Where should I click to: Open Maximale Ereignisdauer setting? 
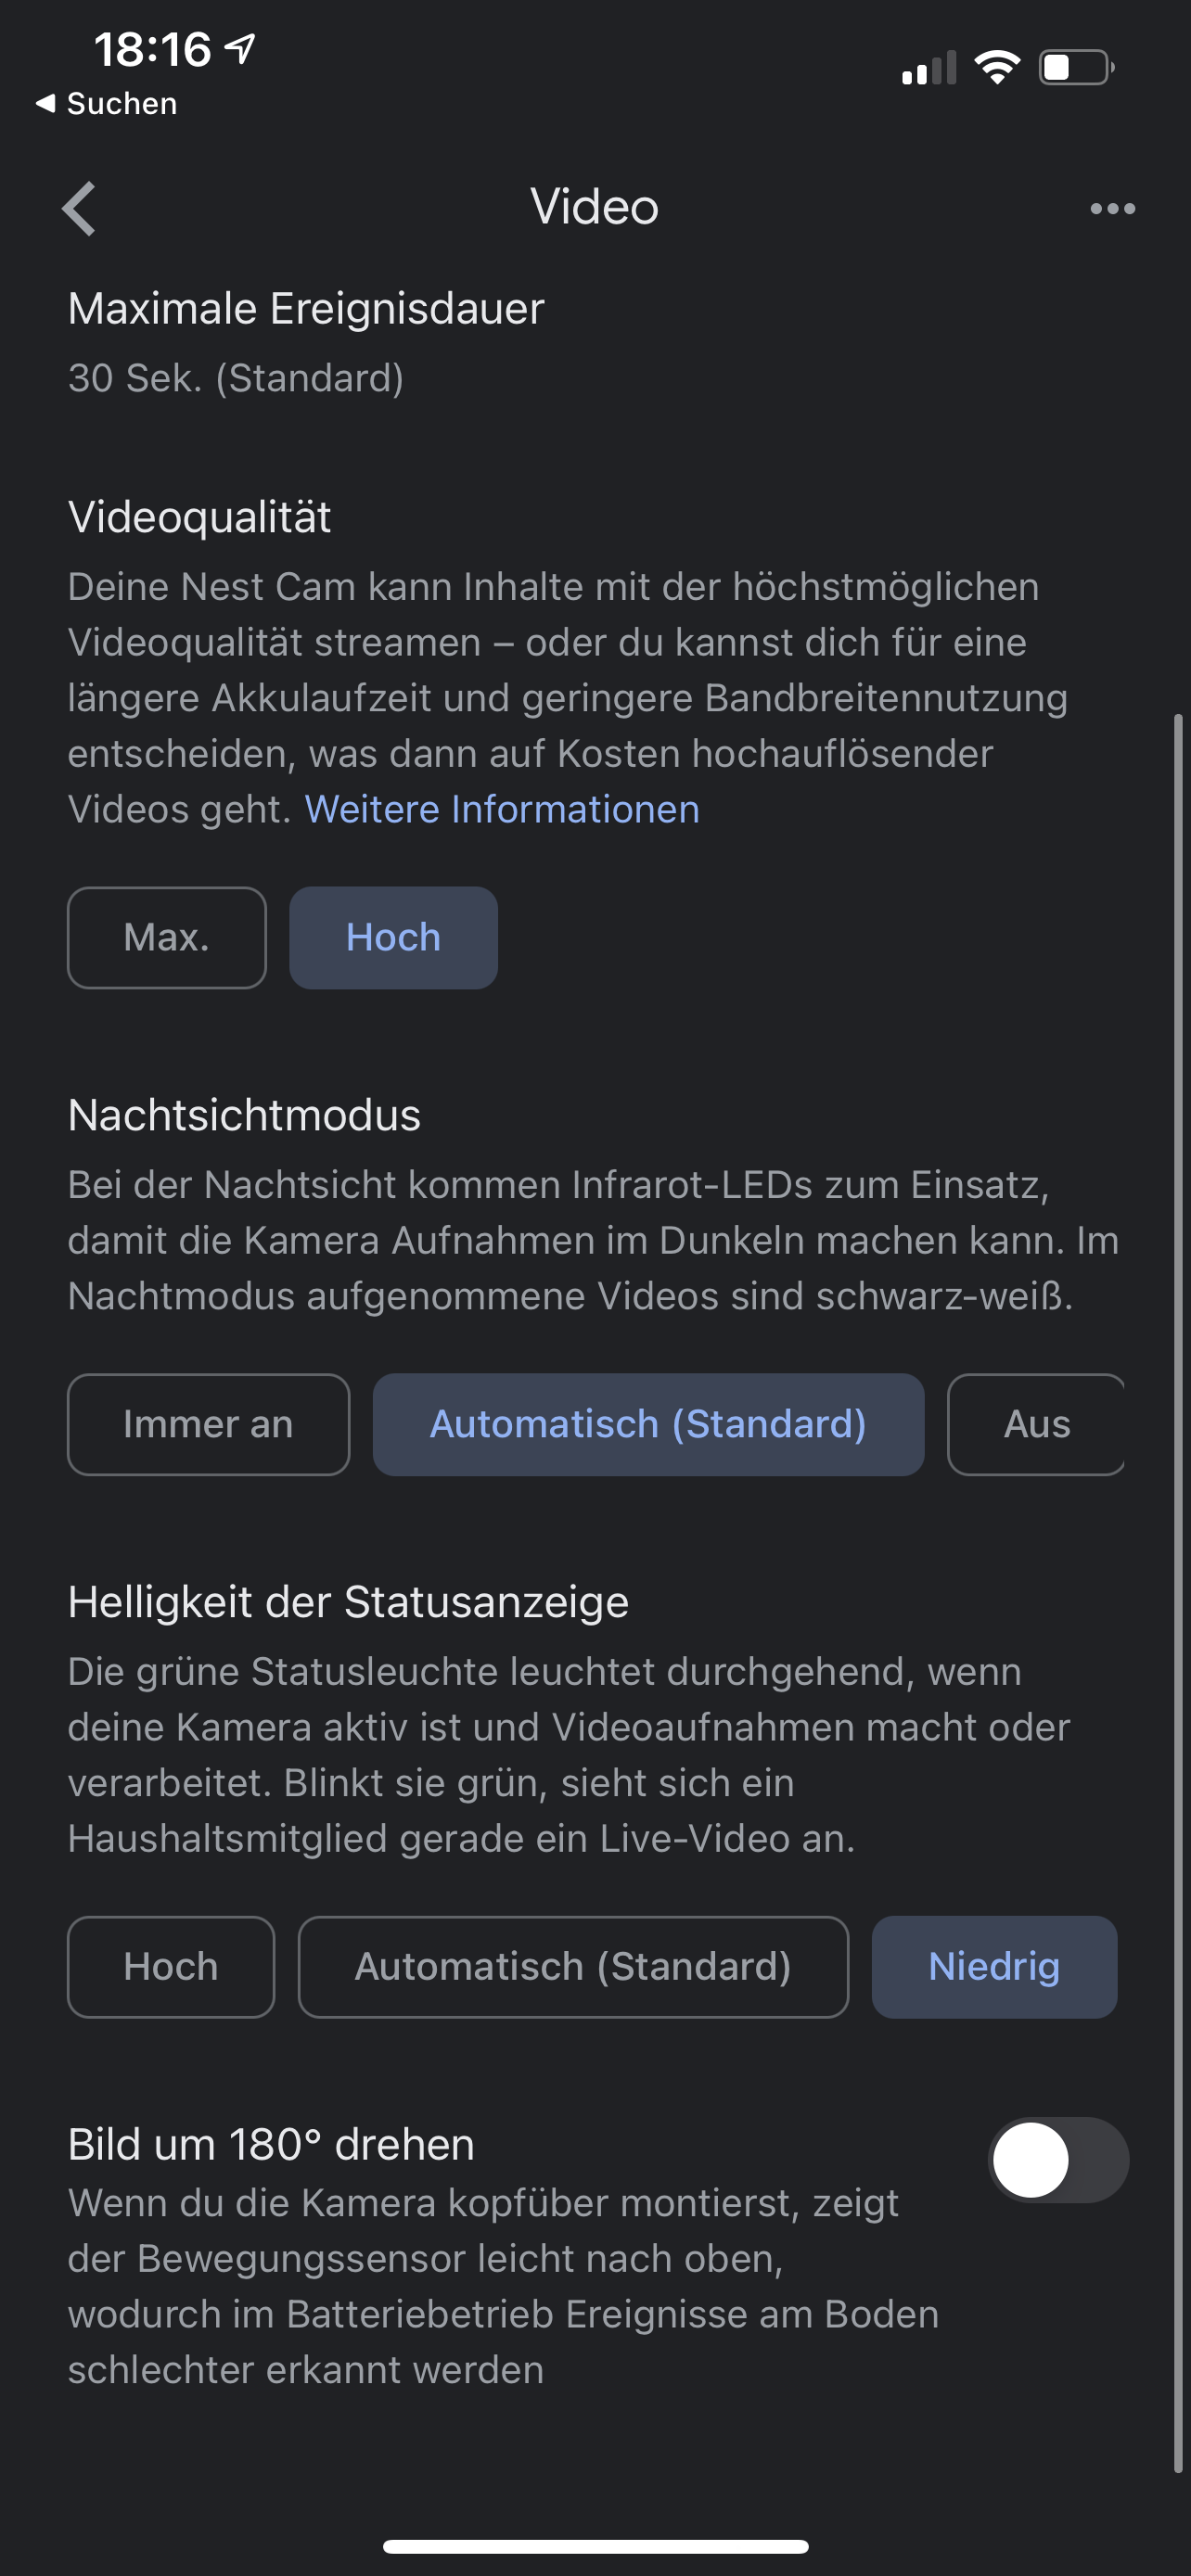coord(306,342)
